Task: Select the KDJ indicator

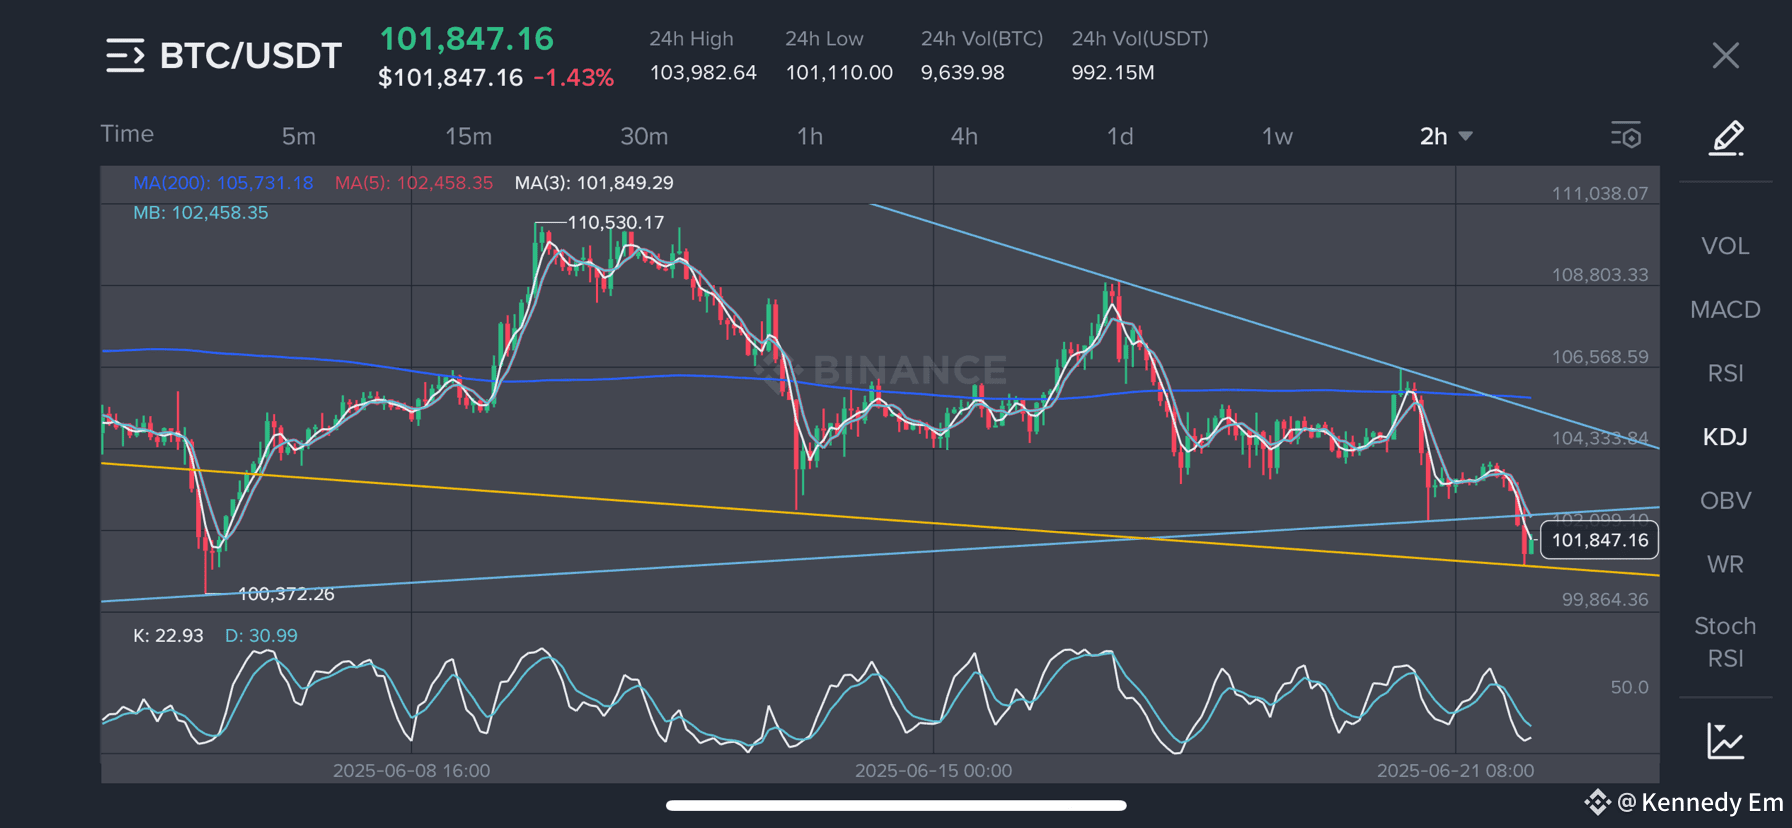Action: click(x=1725, y=437)
